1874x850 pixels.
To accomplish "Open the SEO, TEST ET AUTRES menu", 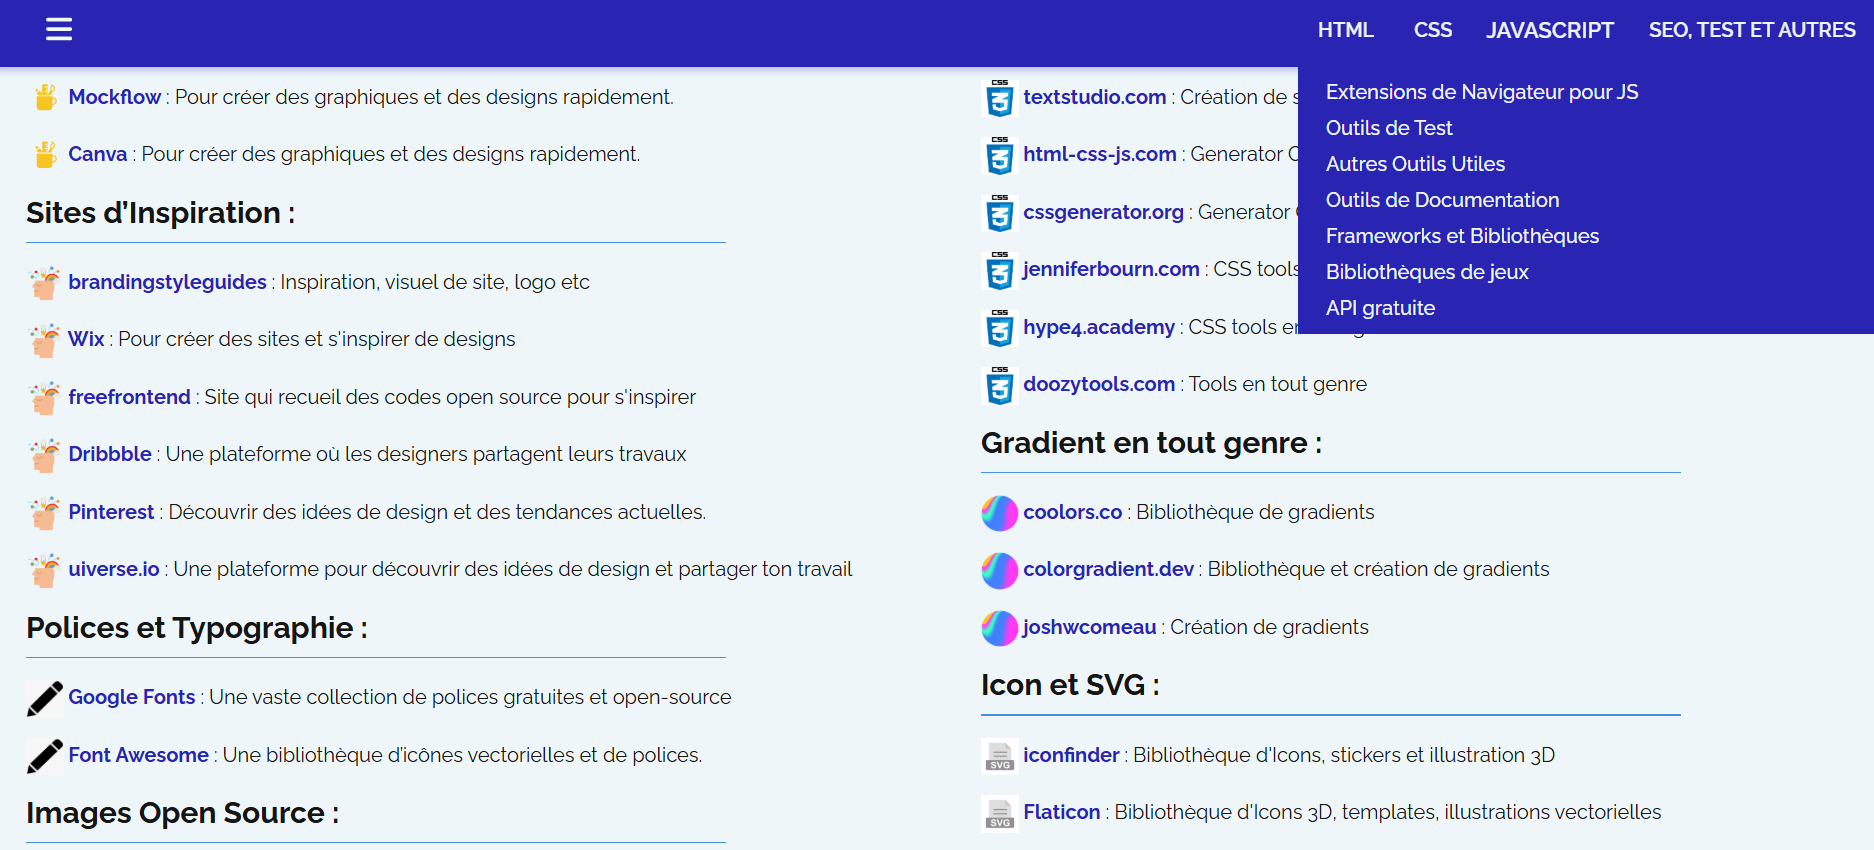I will [x=1752, y=30].
